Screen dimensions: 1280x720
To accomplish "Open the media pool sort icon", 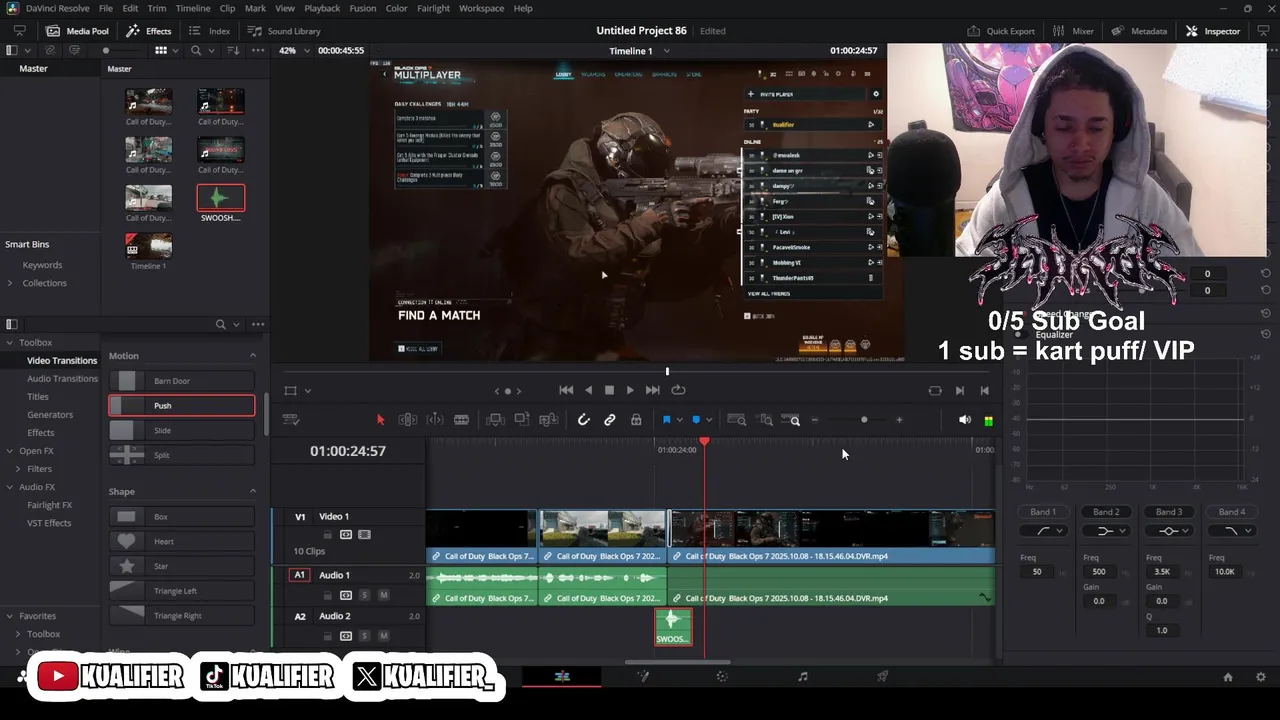I will click(233, 50).
